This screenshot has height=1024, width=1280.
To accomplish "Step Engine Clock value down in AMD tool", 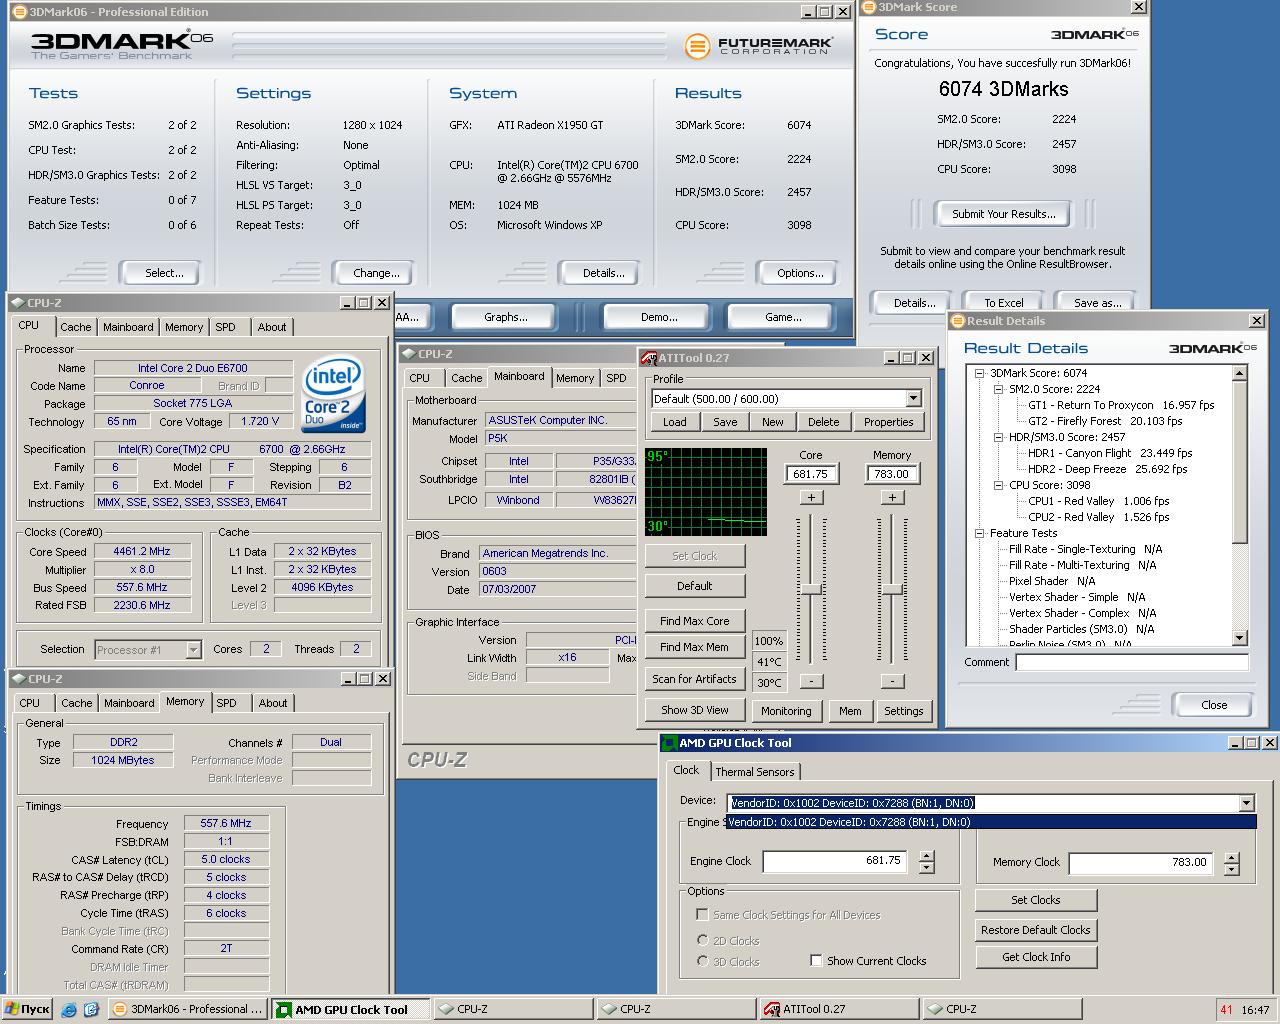I will 927,867.
